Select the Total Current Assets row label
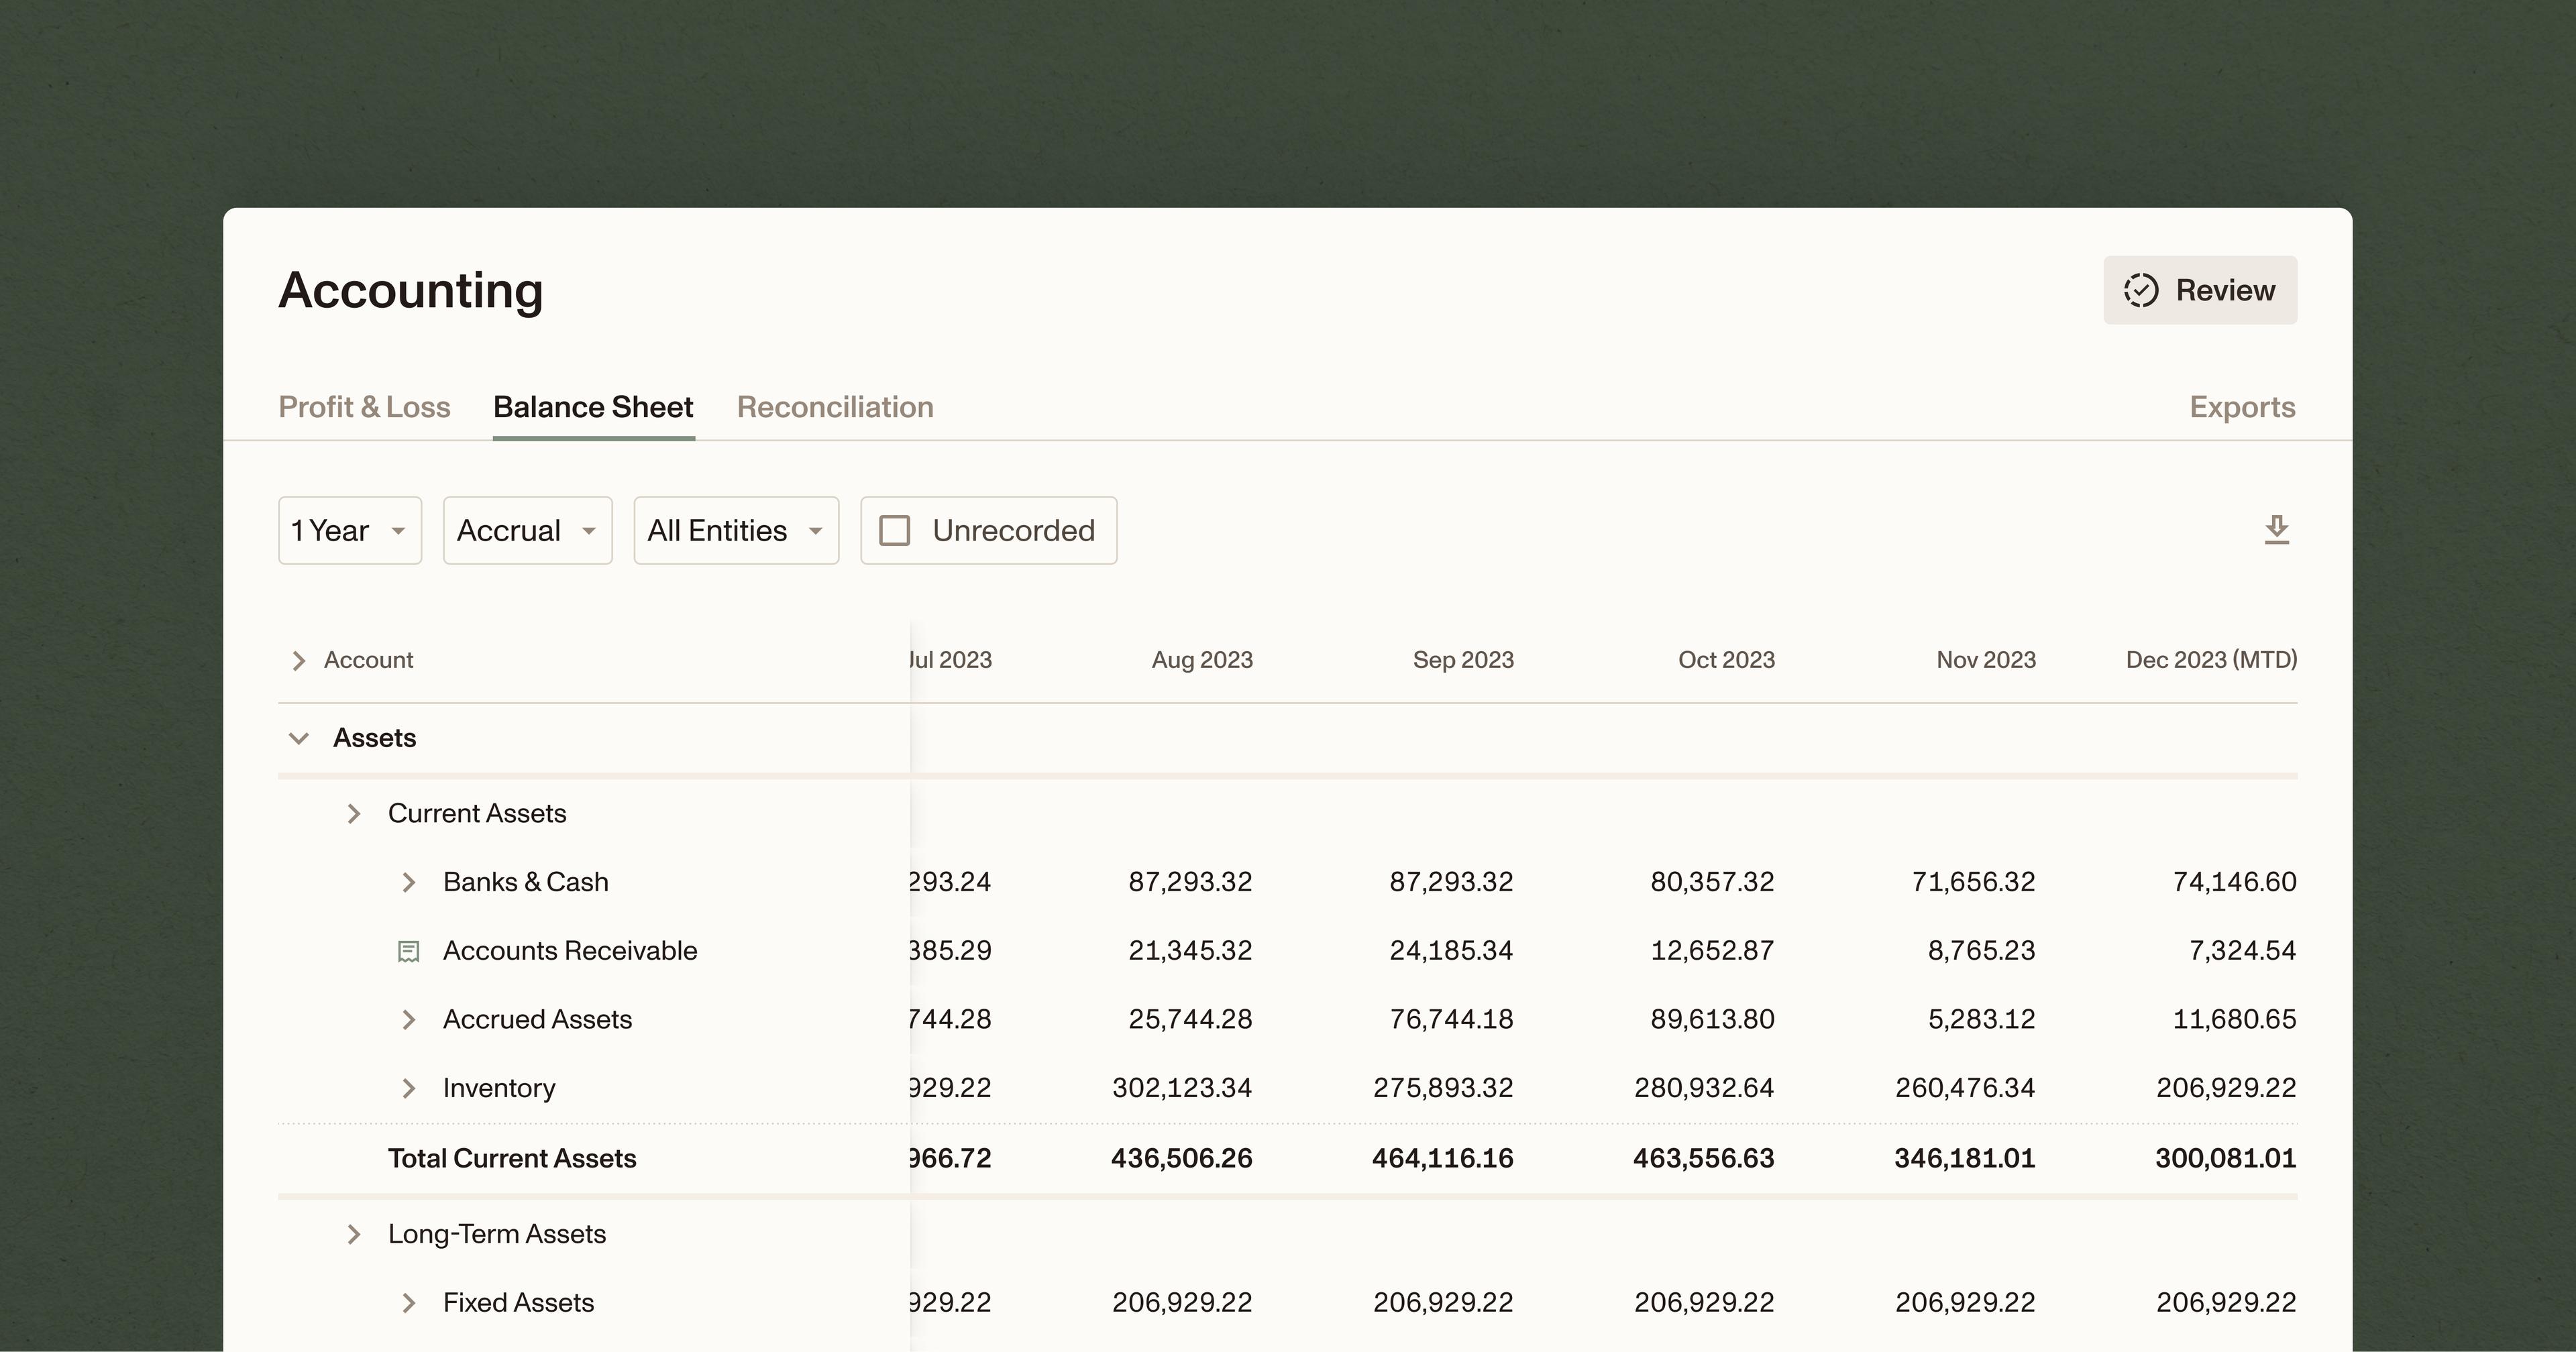The height and width of the screenshot is (1352, 2576). 511,1158
